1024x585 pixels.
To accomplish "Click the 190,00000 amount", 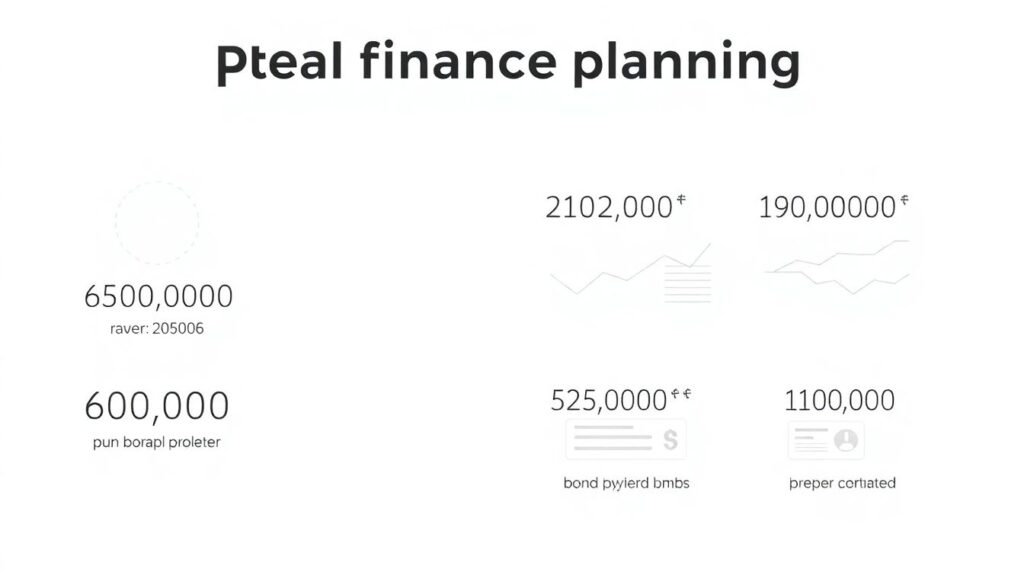I will pyautogui.click(x=826, y=208).
